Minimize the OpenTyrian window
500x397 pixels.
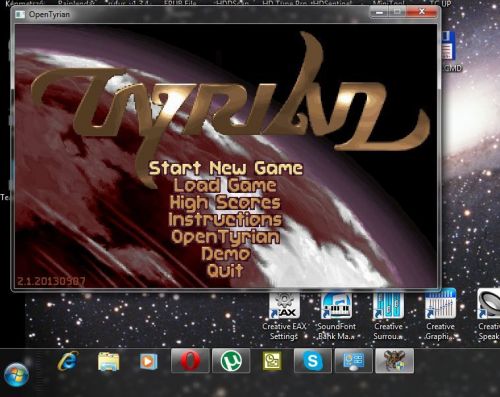pyautogui.click(x=379, y=12)
